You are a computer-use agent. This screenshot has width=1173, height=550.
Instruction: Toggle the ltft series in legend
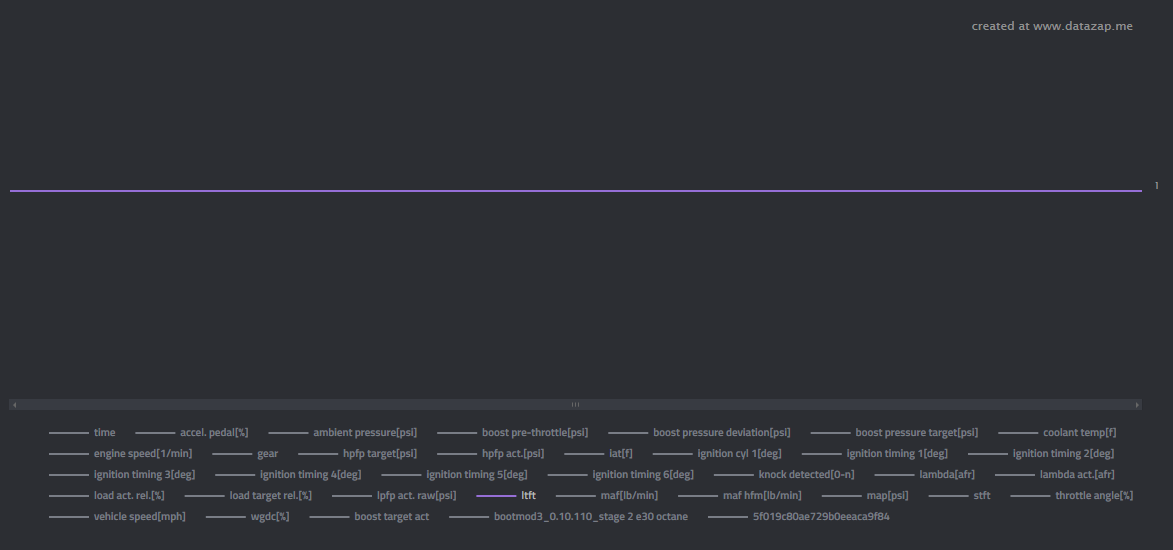click(x=528, y=495)
